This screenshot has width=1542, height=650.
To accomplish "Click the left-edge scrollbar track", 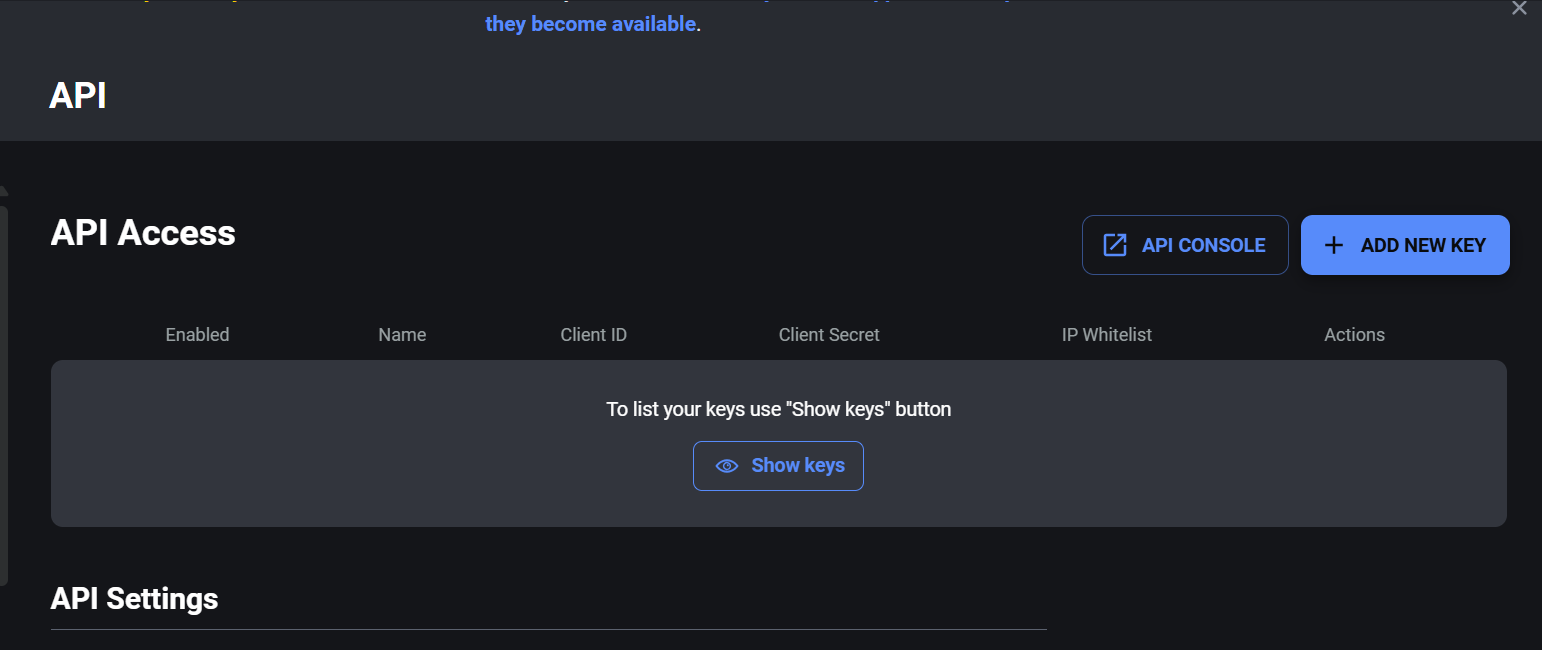I will point(5,390).
